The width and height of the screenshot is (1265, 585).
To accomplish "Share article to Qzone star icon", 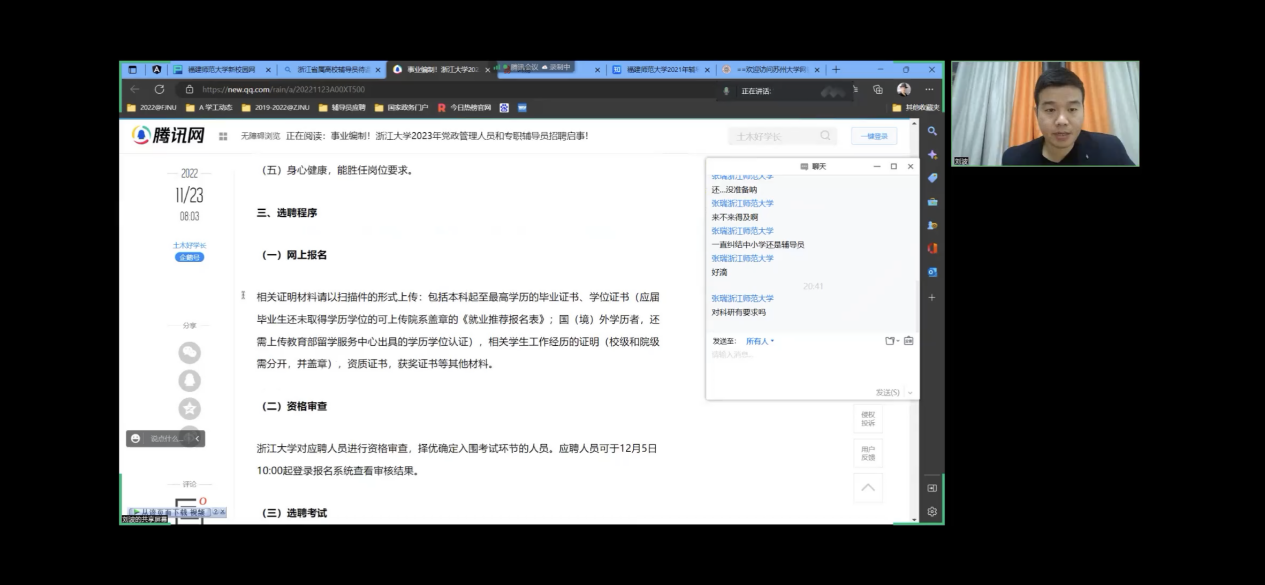I will pos(189,408).
